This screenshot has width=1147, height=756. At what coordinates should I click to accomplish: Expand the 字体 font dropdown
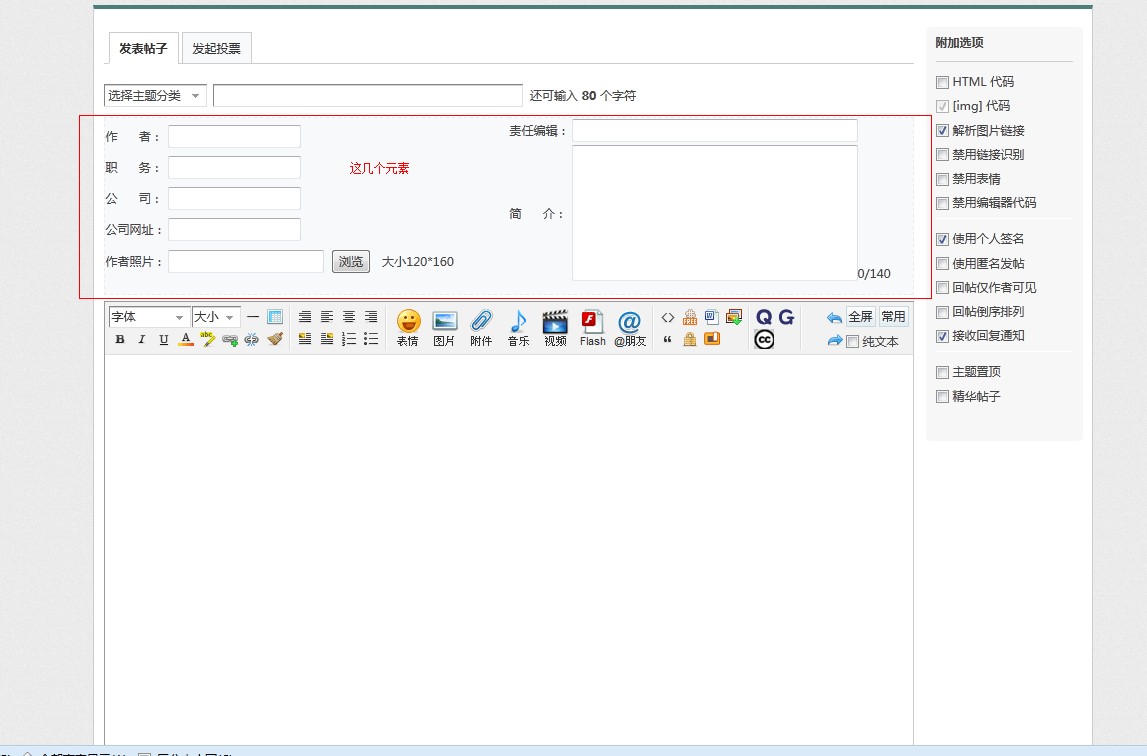click(149, 317)
